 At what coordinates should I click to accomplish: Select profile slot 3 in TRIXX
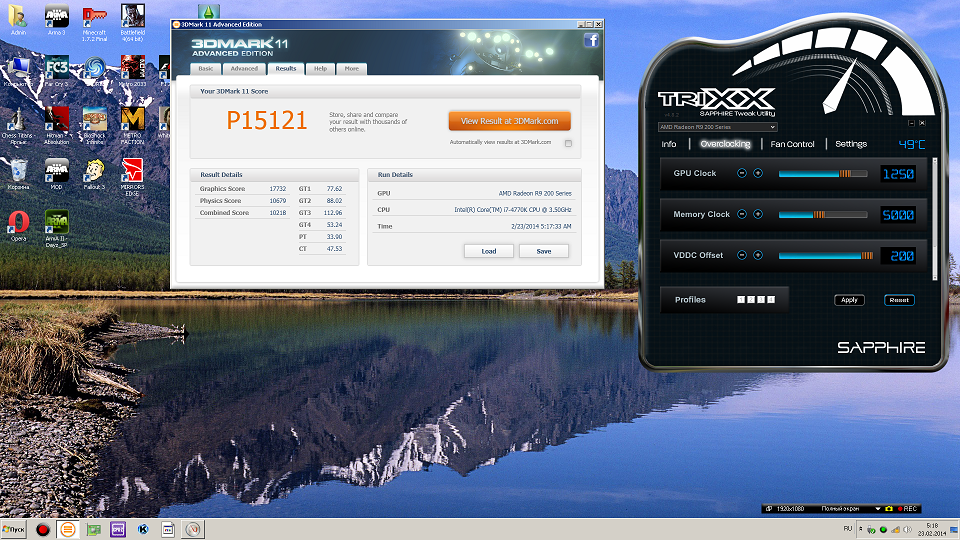pyautogui.click(x=761, y=299)
